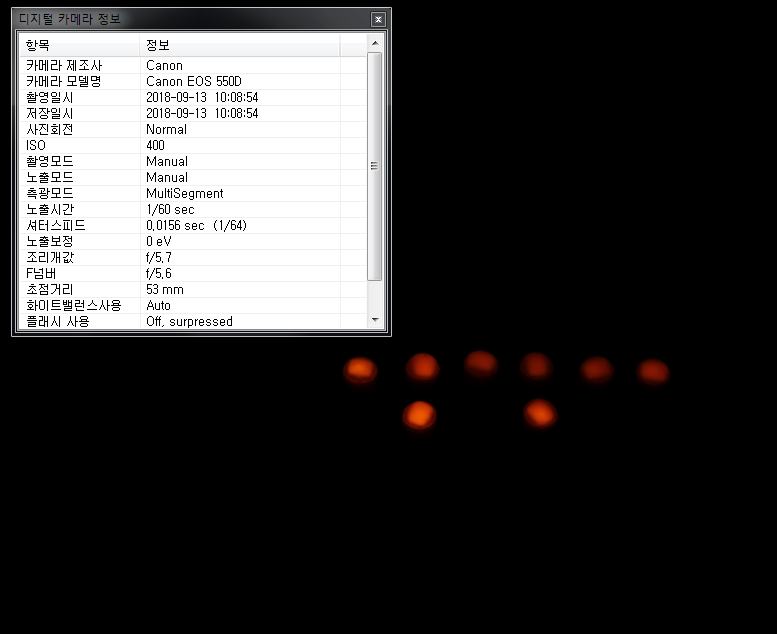Viewport: 777px width, 634px height.
Task: Click the 0.0156 sec (1/64) value
Action: point(196,226)
